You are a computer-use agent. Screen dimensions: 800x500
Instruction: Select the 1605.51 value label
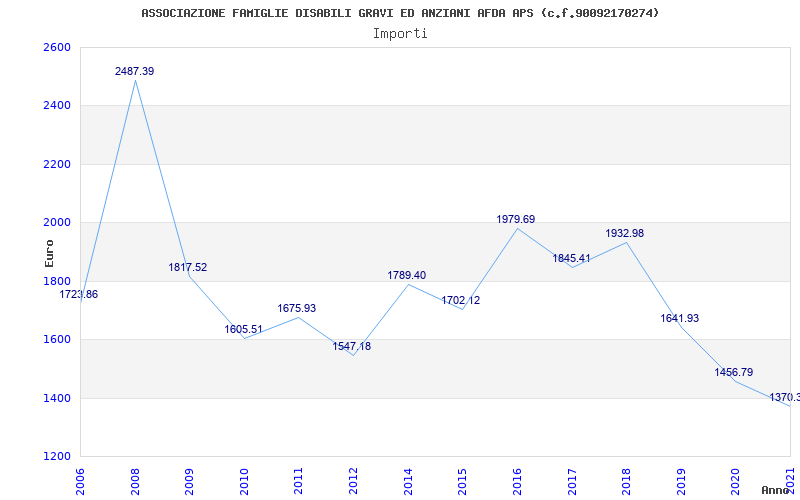pyautogui.click(x=243, y=330)
